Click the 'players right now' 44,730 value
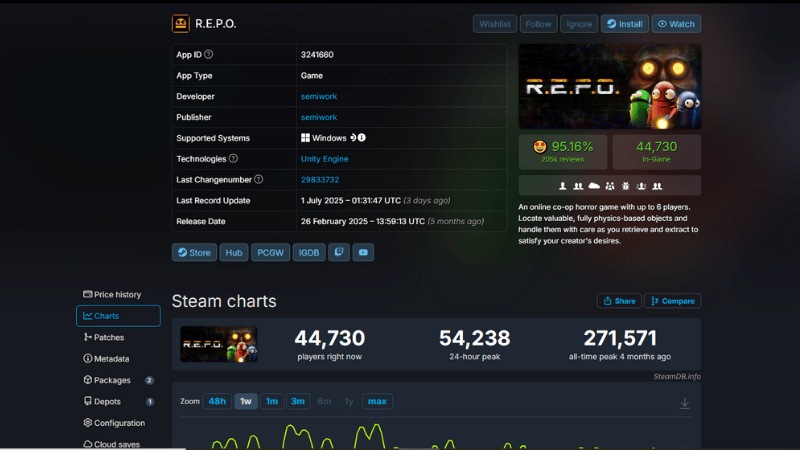The height and width of the screenshot is (450, 800). [330, 338]
